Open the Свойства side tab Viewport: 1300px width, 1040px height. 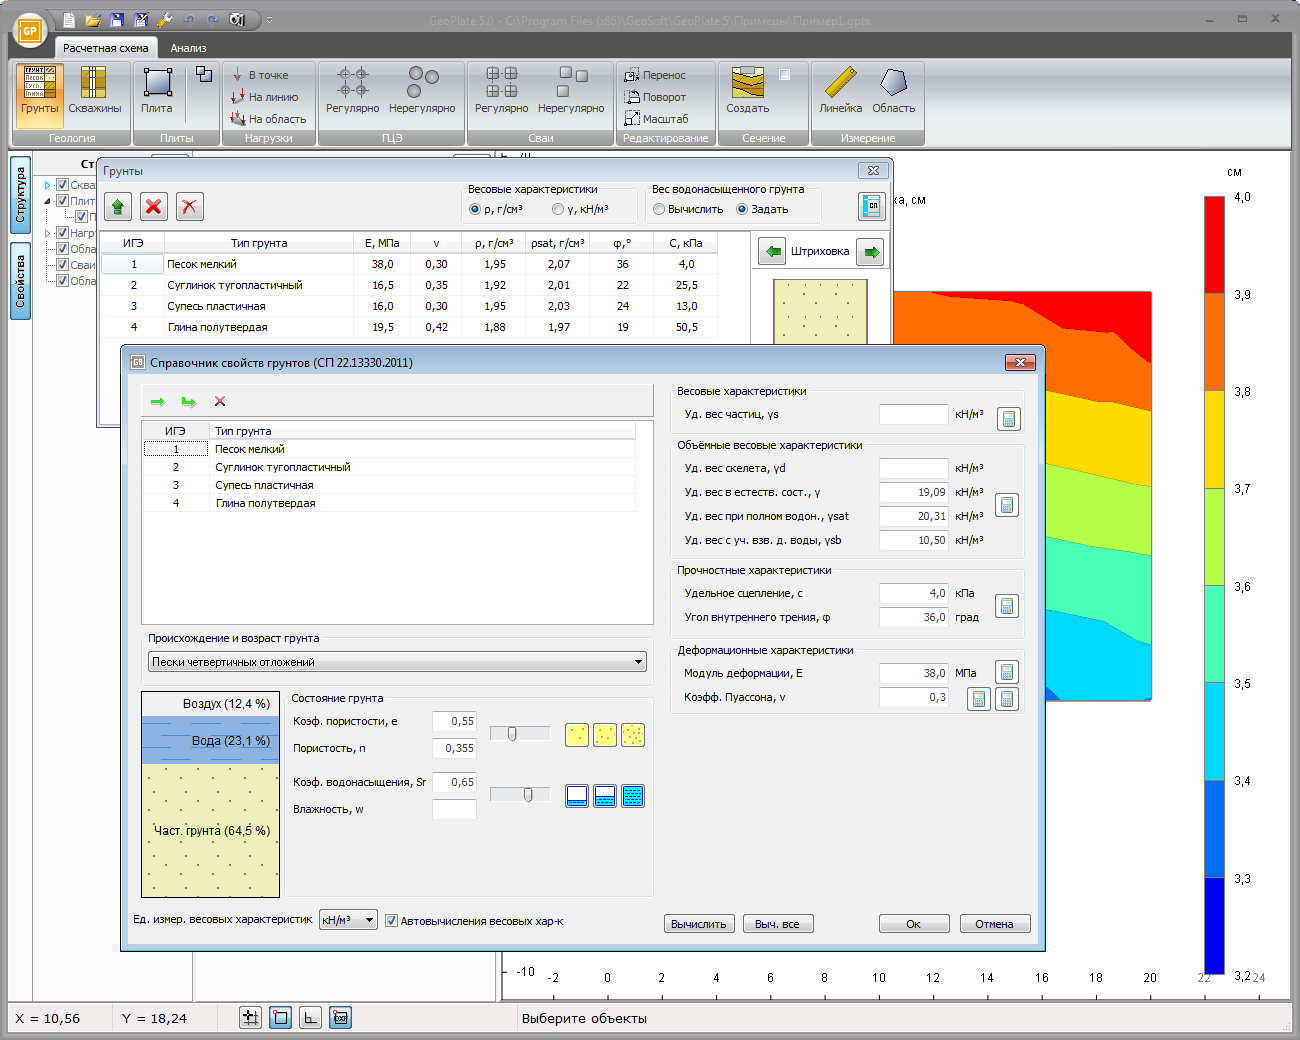(x=20, y=281)
